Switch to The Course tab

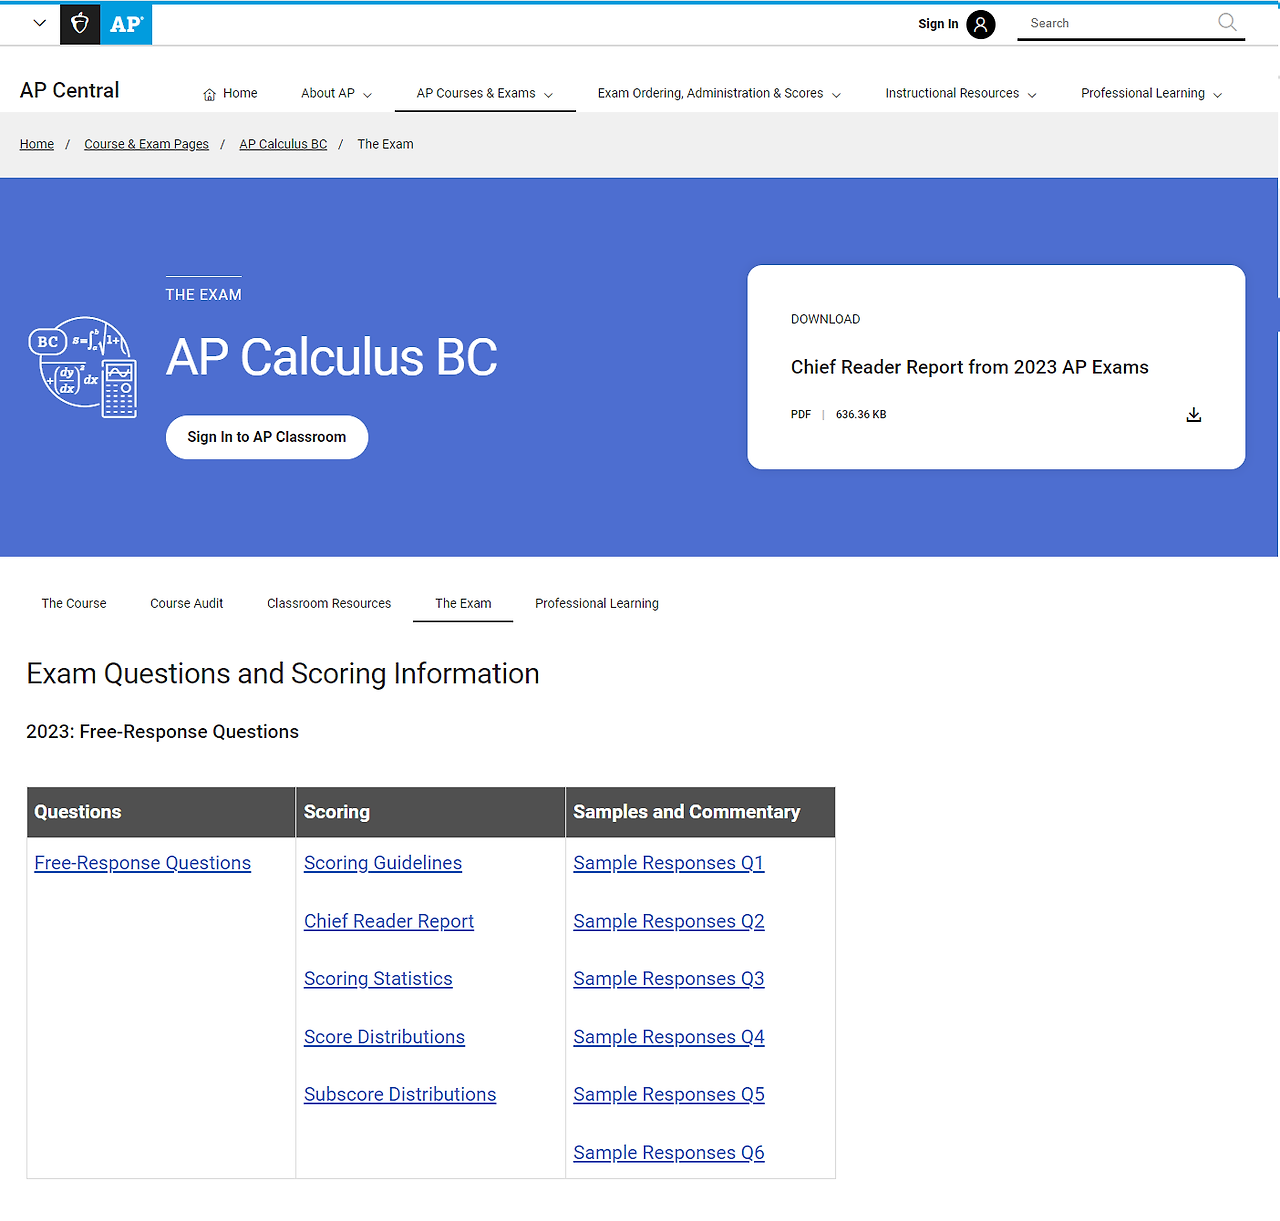coord(74,603)
